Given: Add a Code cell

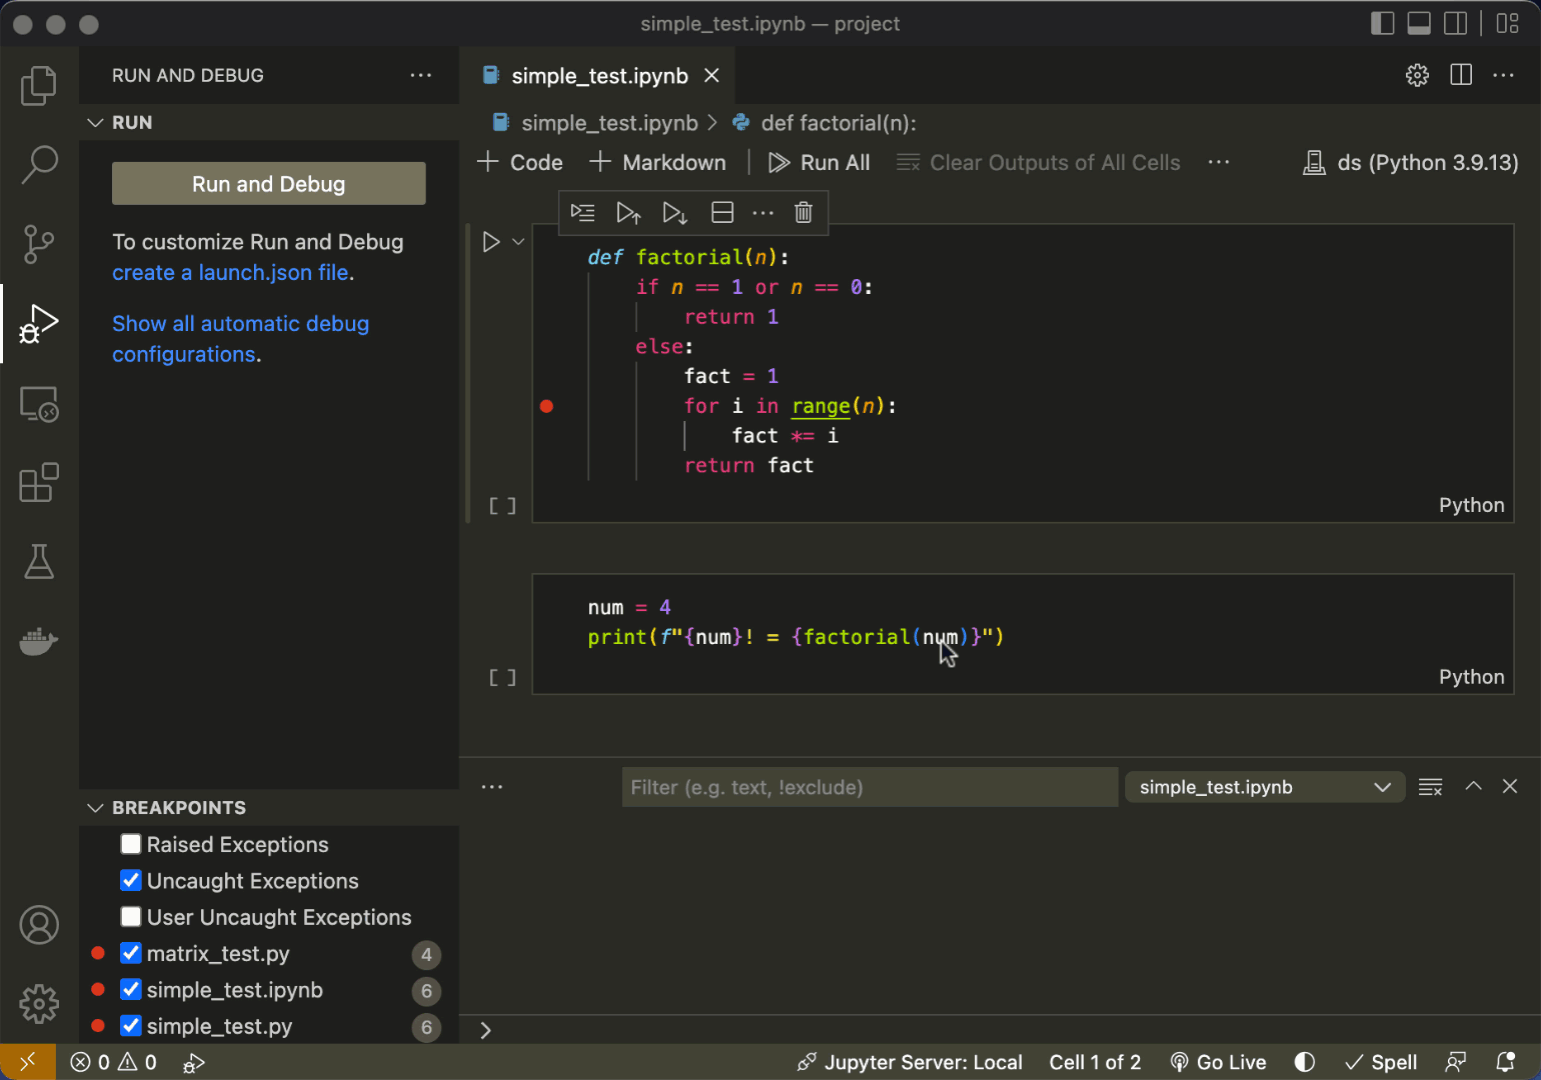Looking at the screenshot, I should tap(520, 162).
